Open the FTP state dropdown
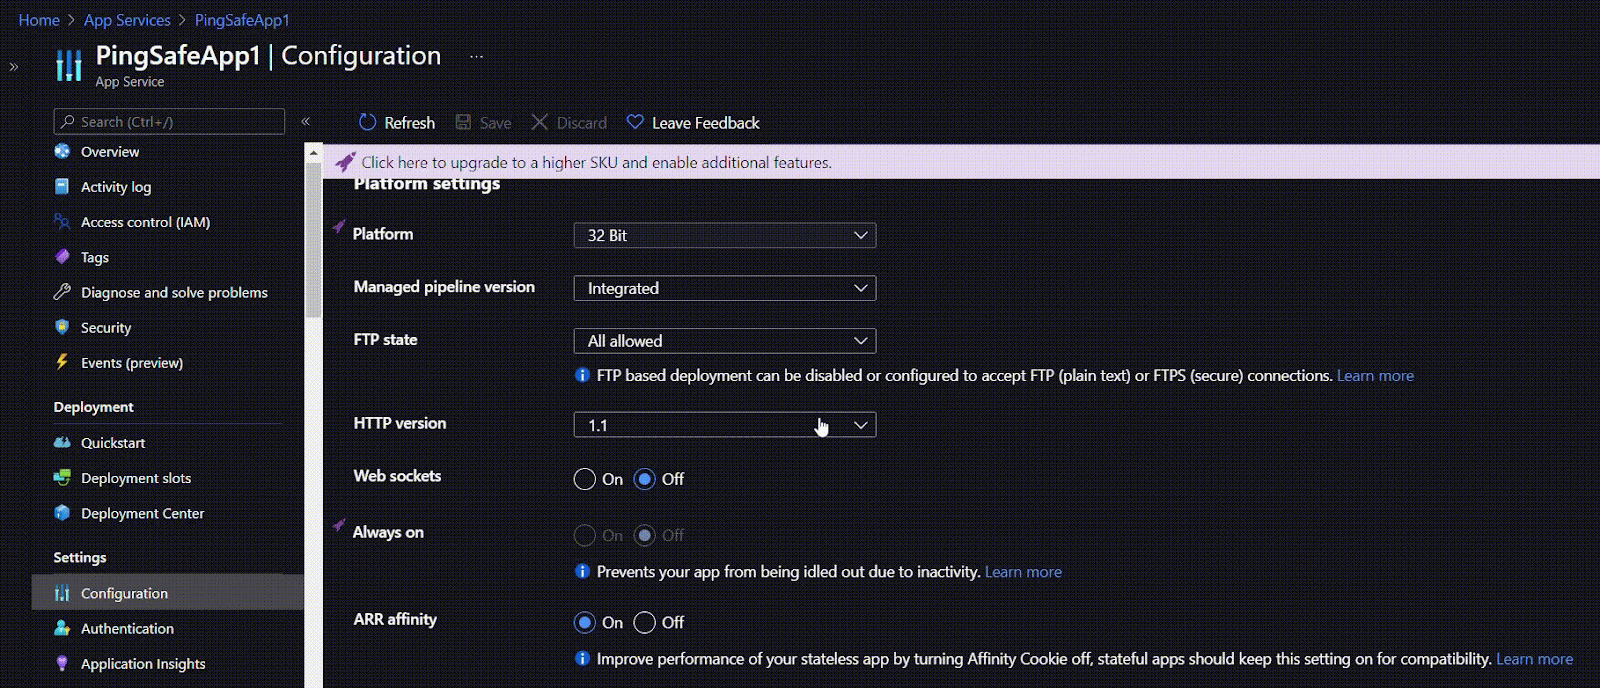The image size is (1600, 688). (724, 341)
